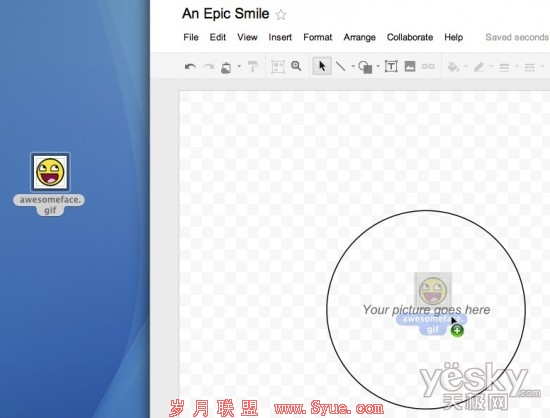Select the Zoom magnifier tool
This screenshot has width=550, height=418.
coord(296,66)
